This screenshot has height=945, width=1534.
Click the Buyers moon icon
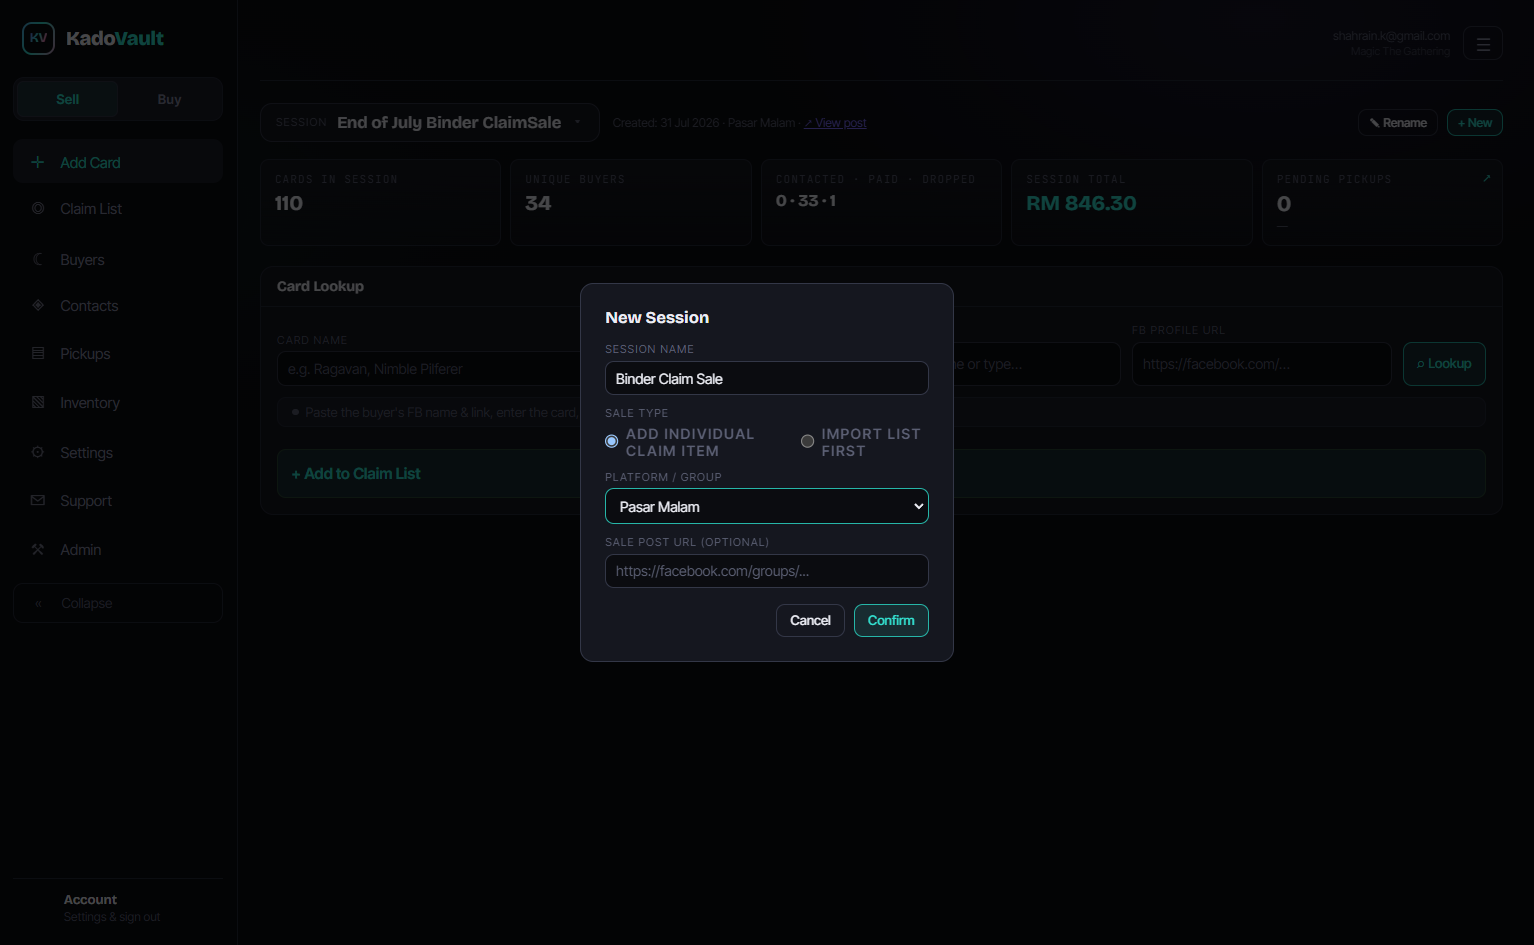point(38,259)
